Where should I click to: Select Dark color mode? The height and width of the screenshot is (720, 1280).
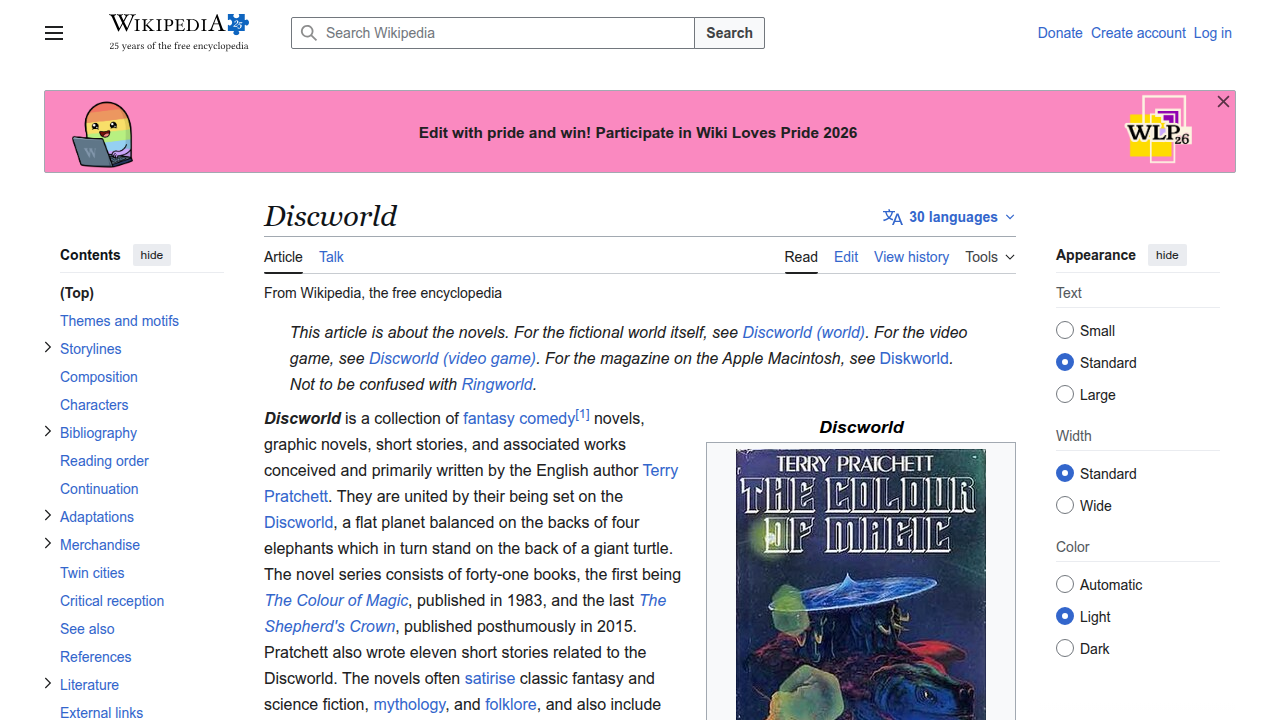[1065, 648]
